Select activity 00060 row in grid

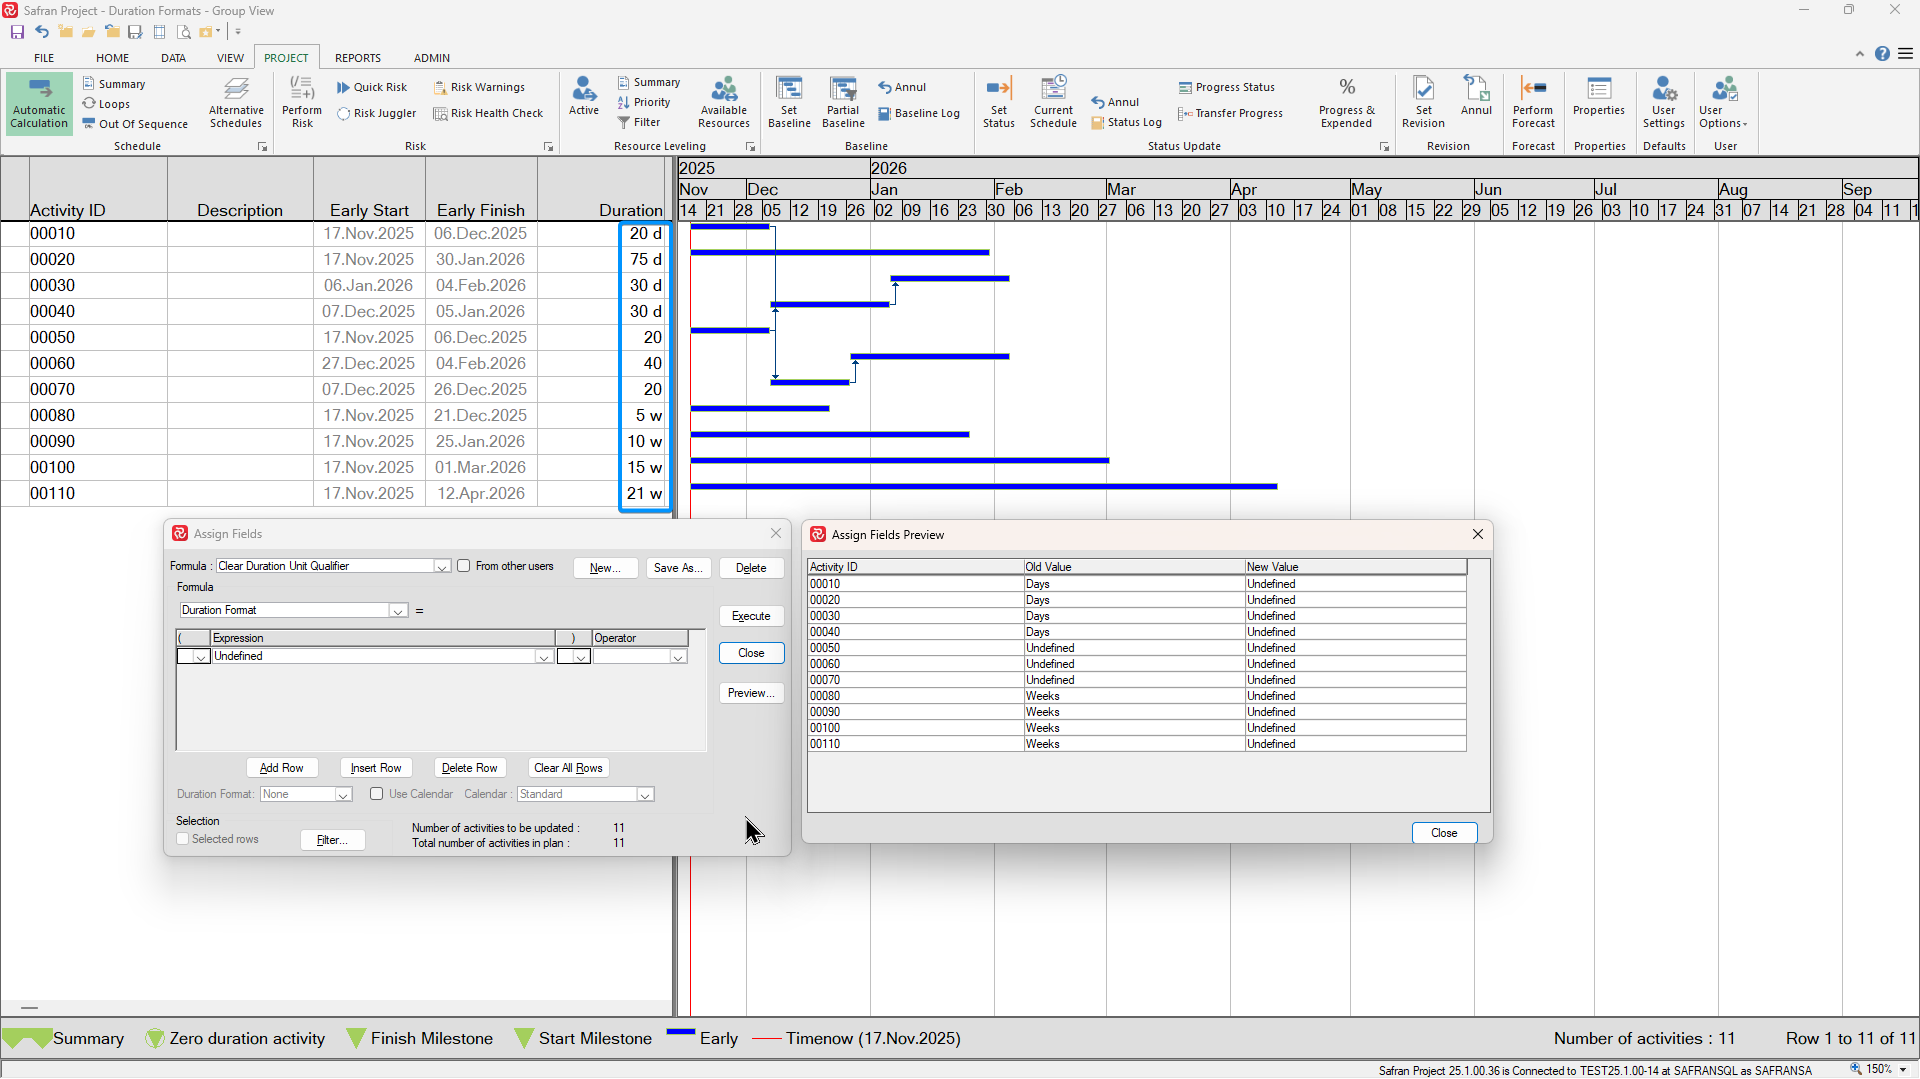[52, 364]
